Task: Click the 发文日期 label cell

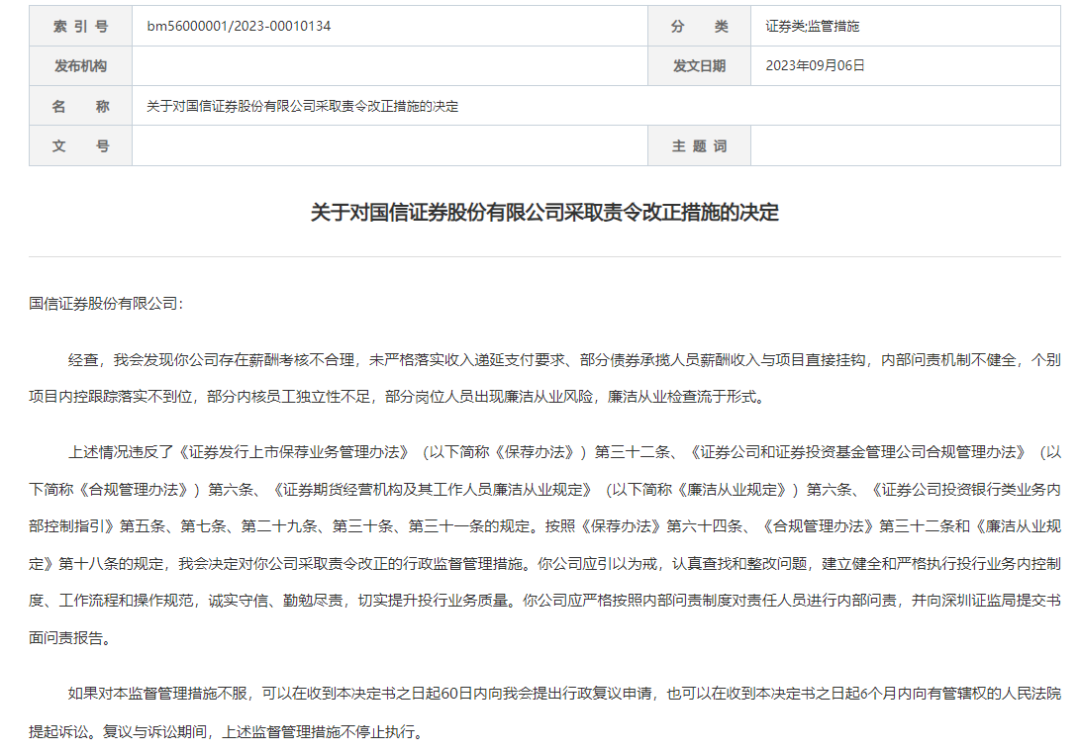Action: [699, 66]
